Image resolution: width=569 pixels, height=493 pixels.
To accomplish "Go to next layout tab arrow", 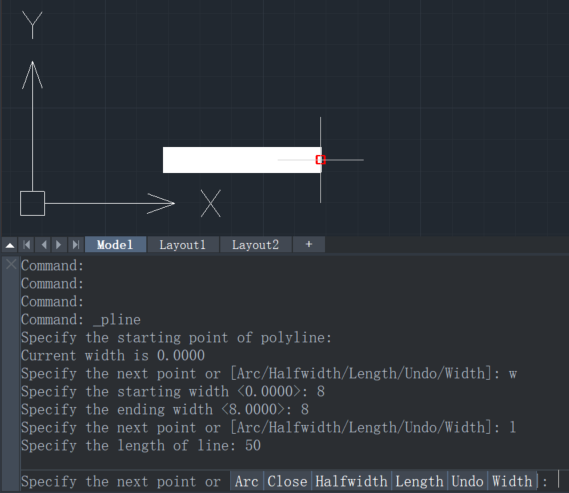I will tap(59, 245).
